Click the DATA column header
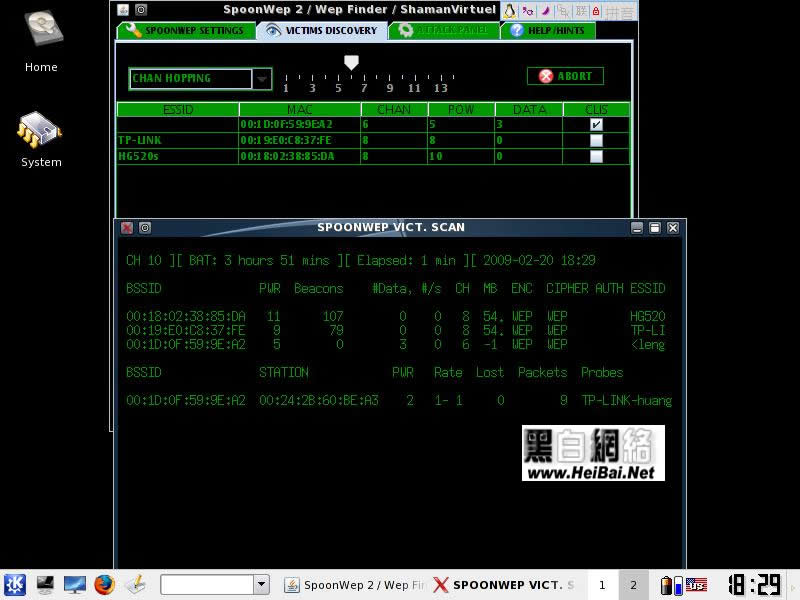The width and height of the screenshot is (800, 600). click(529, 110)
